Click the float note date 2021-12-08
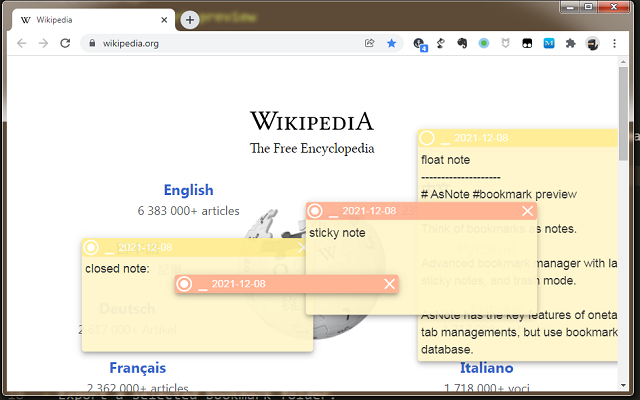The width and height of the screenshot is (640, 400). (x=481, y=138)
